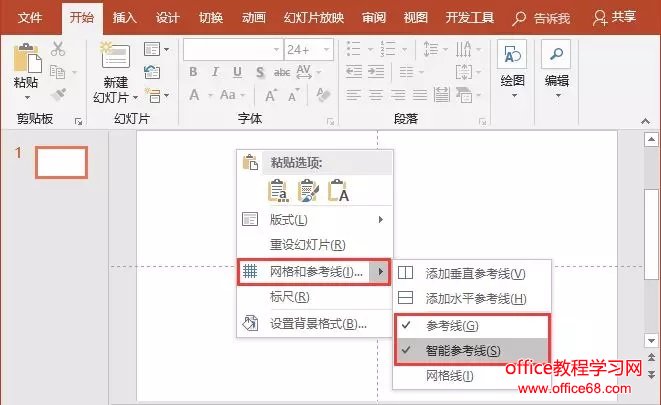Image resolution: width=661 pixels, height=405 pixels.
Task: Expand the New Slide dropdown arrow
Action: [x=135, y=98]
